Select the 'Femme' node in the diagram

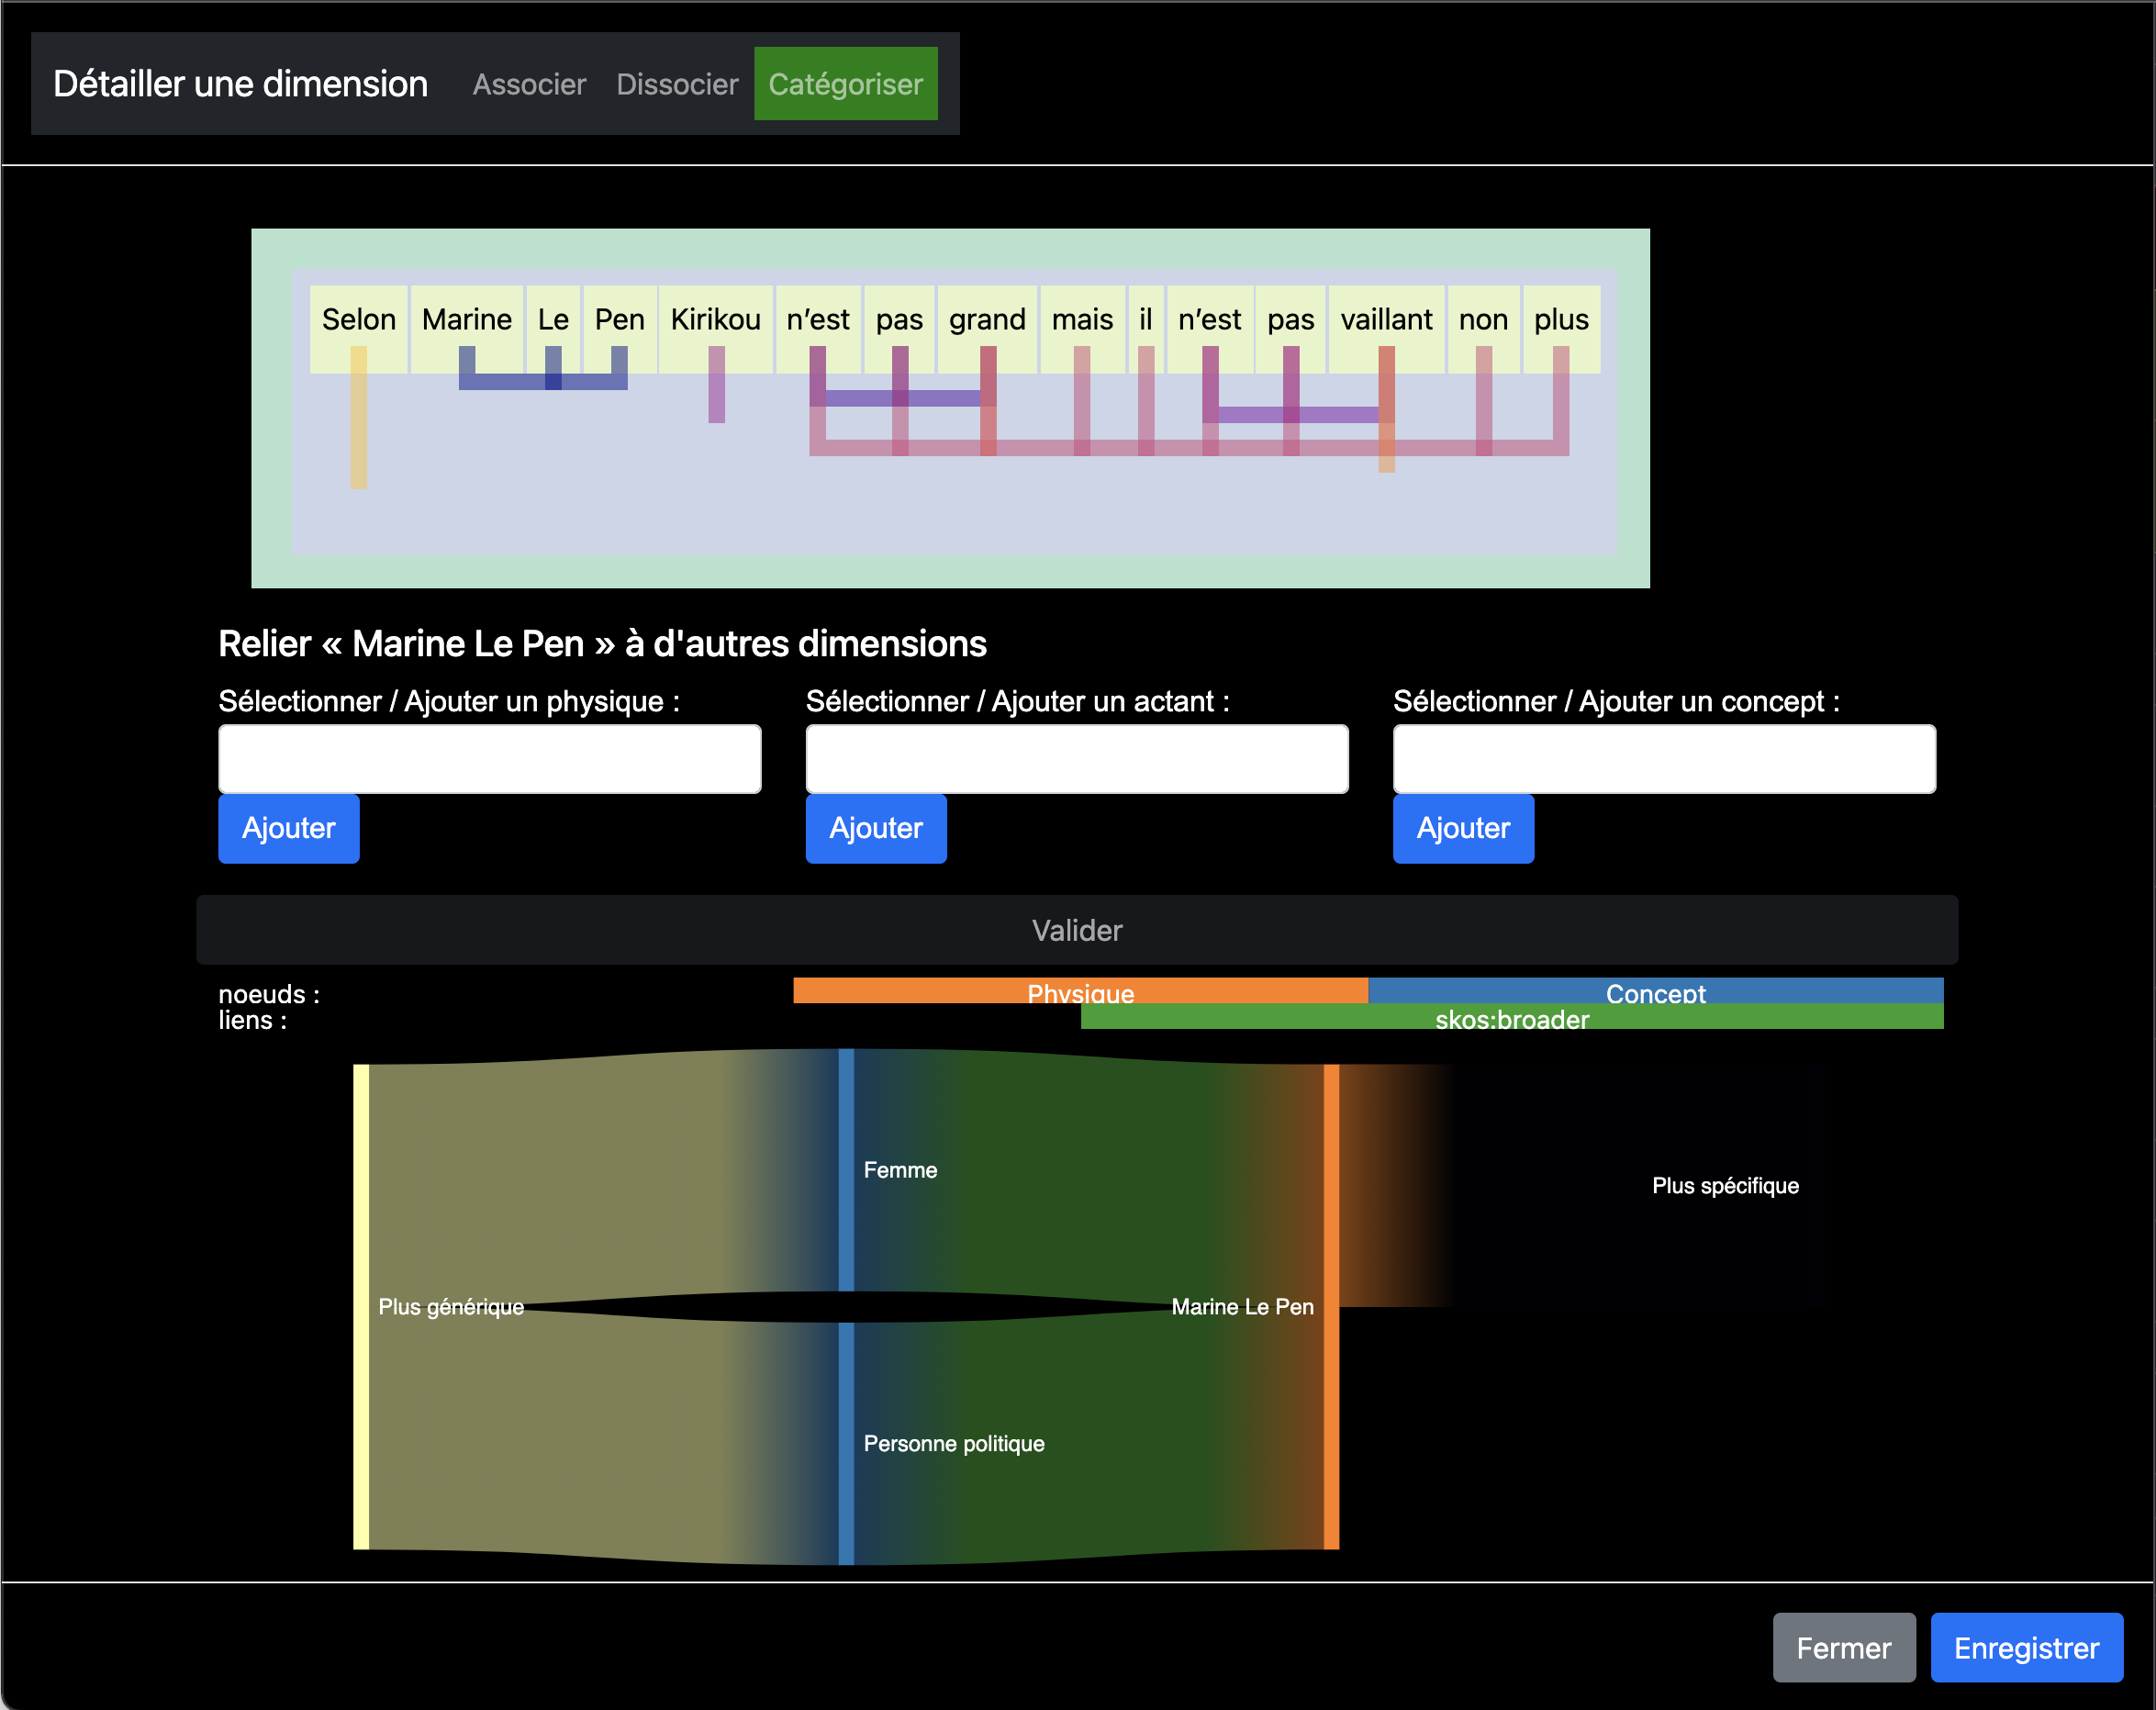pyautogui.click(x=846, y=1170)
